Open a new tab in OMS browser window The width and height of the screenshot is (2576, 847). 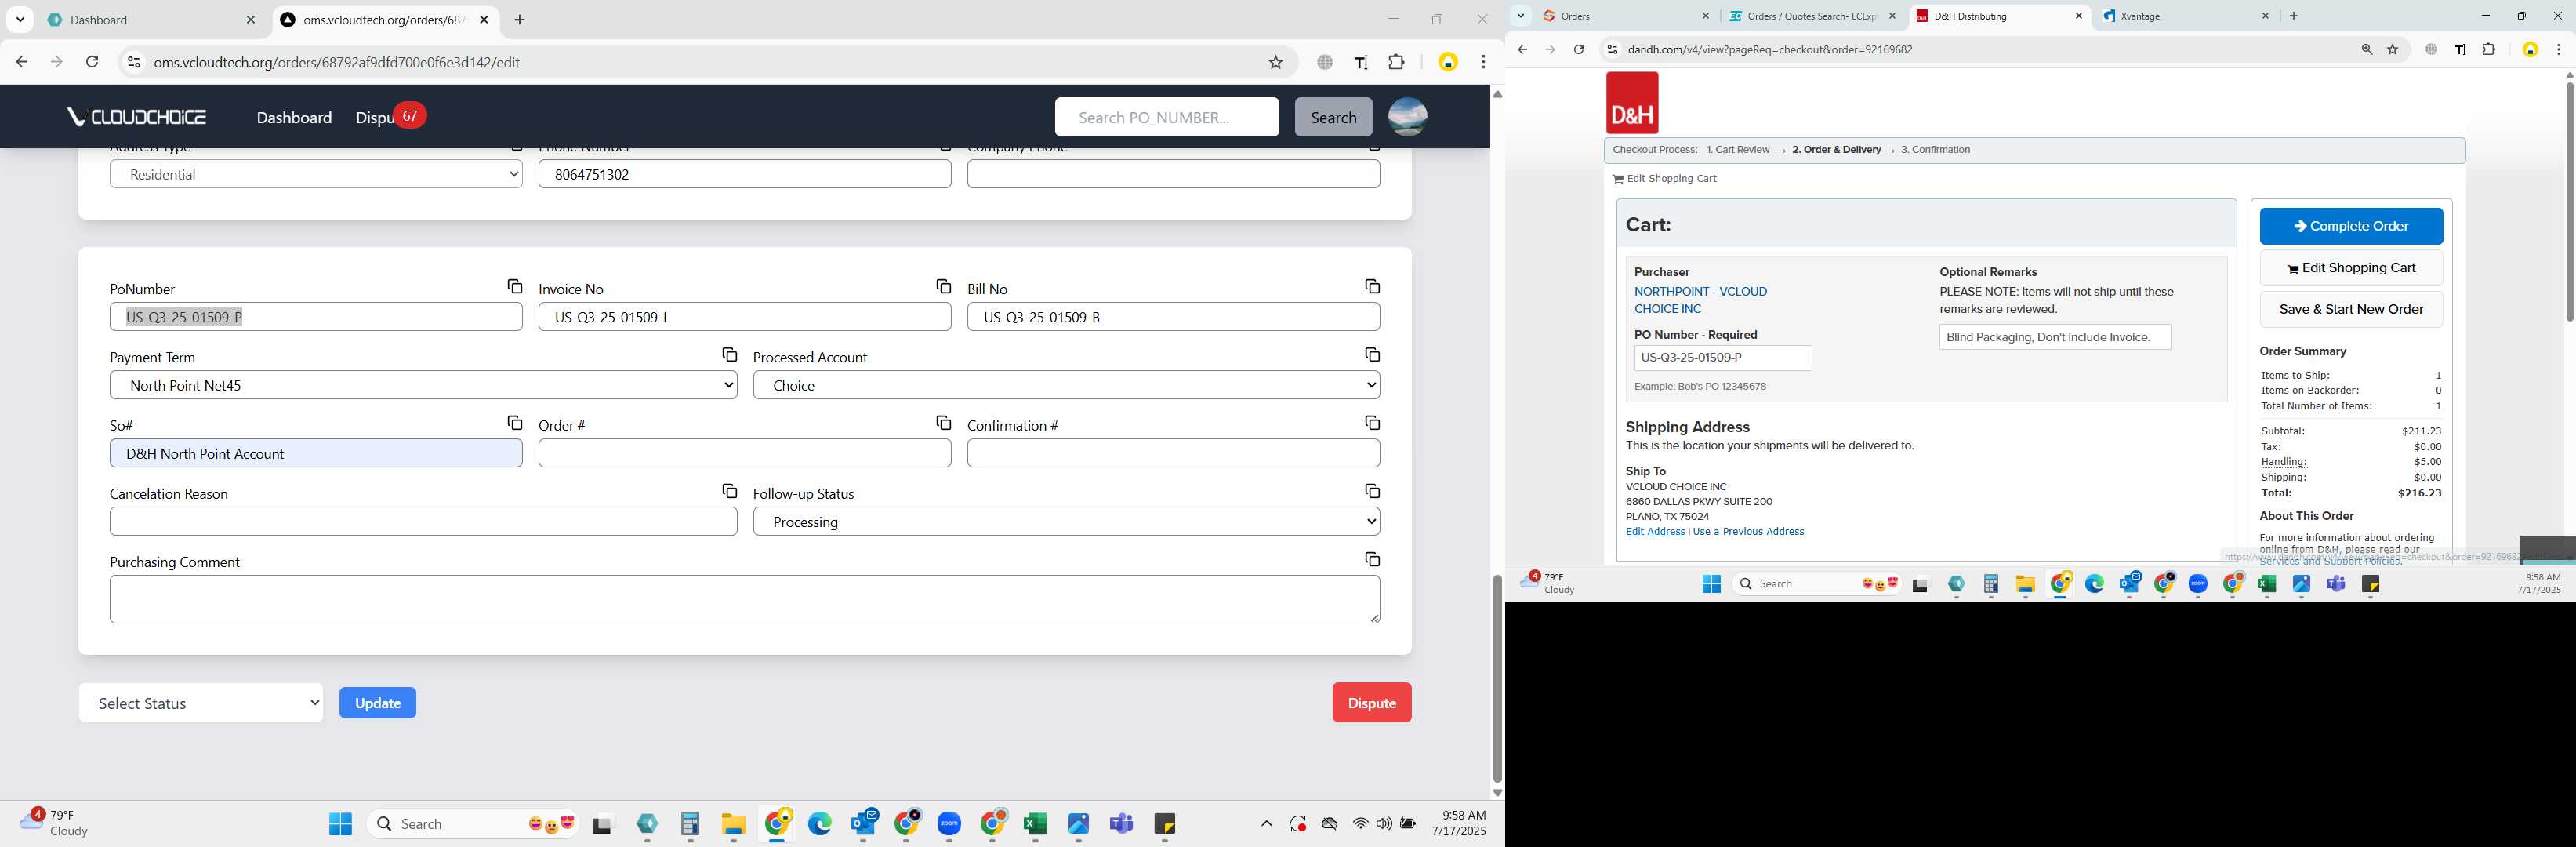(x=519, y=20)
